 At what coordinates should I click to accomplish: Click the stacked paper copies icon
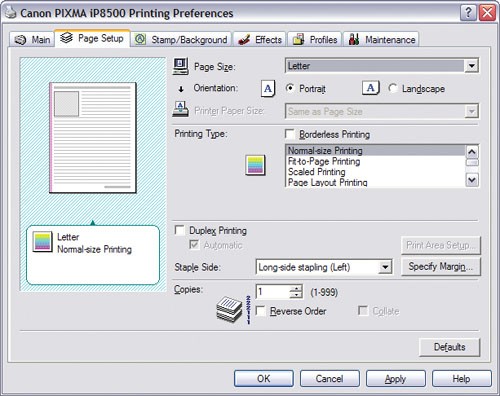point(229,309)
